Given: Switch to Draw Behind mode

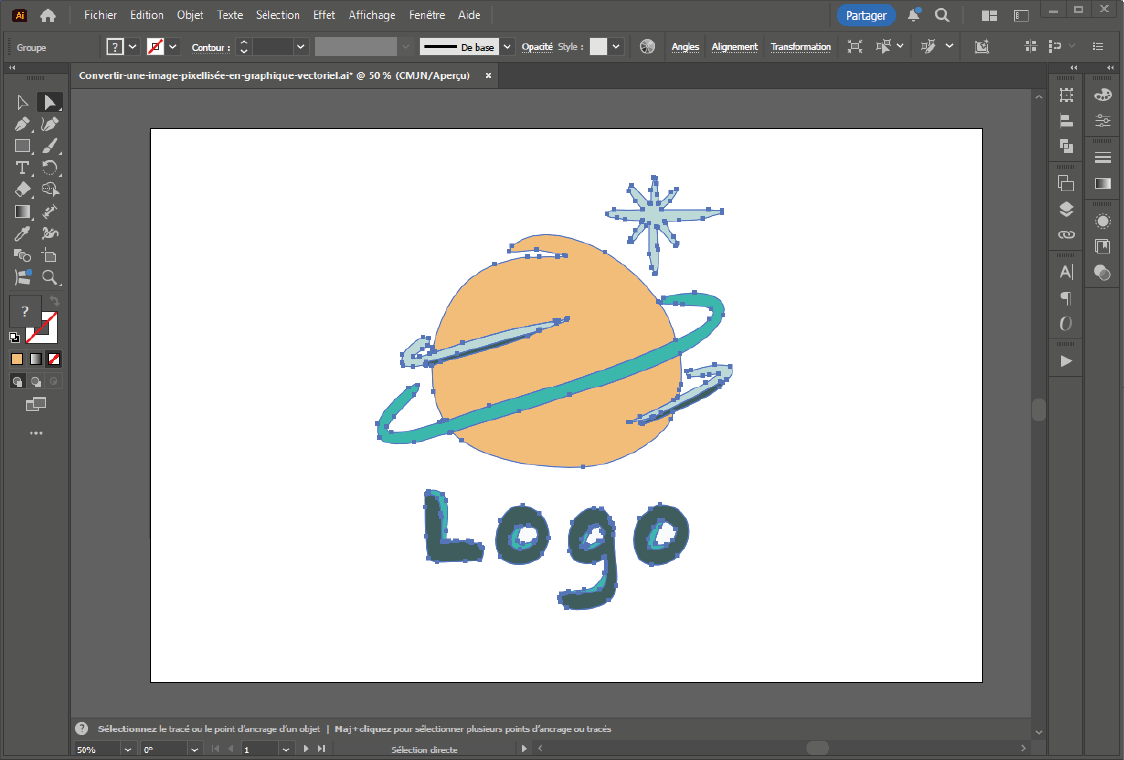Looking at the screenshot, I should pyautogui.click(x=36, y=381).
